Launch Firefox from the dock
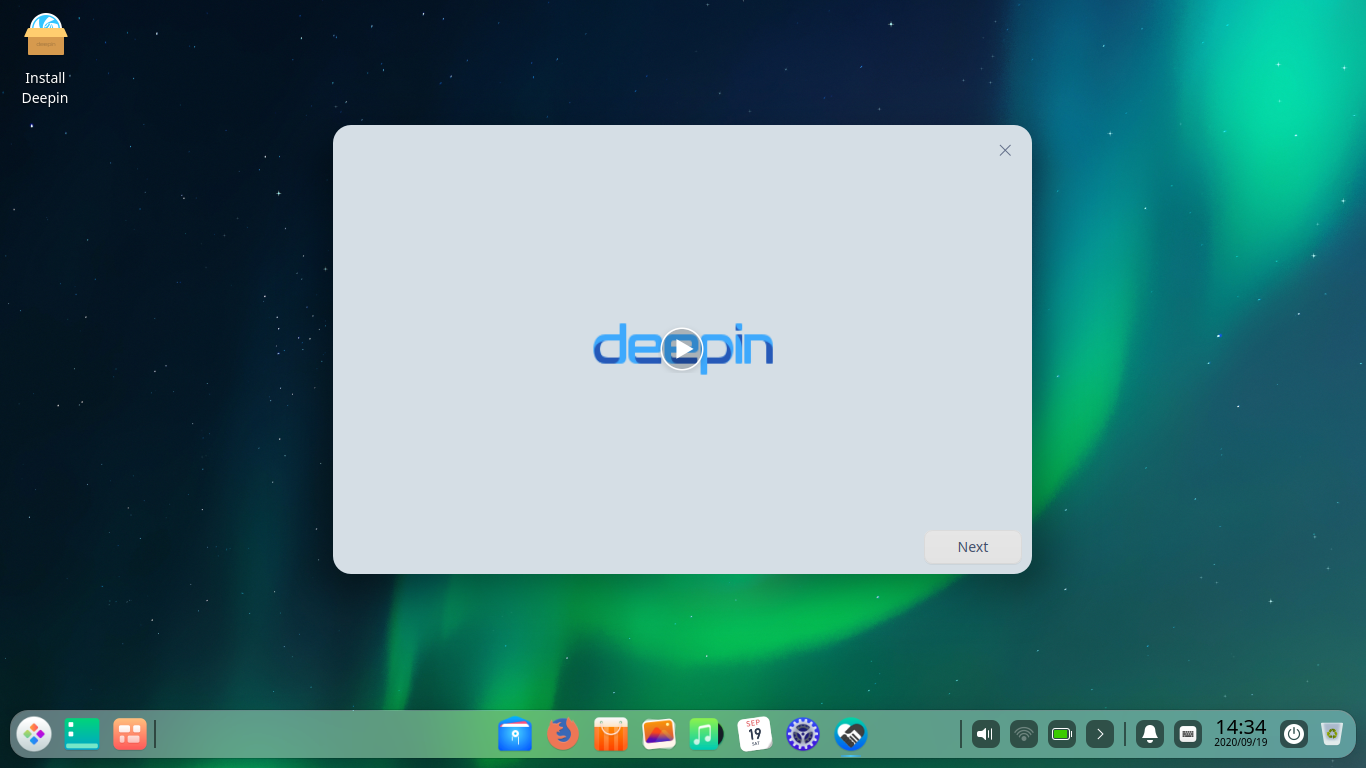The width and height of the screenshot is (1366, 768). click(x=563, y=734)
